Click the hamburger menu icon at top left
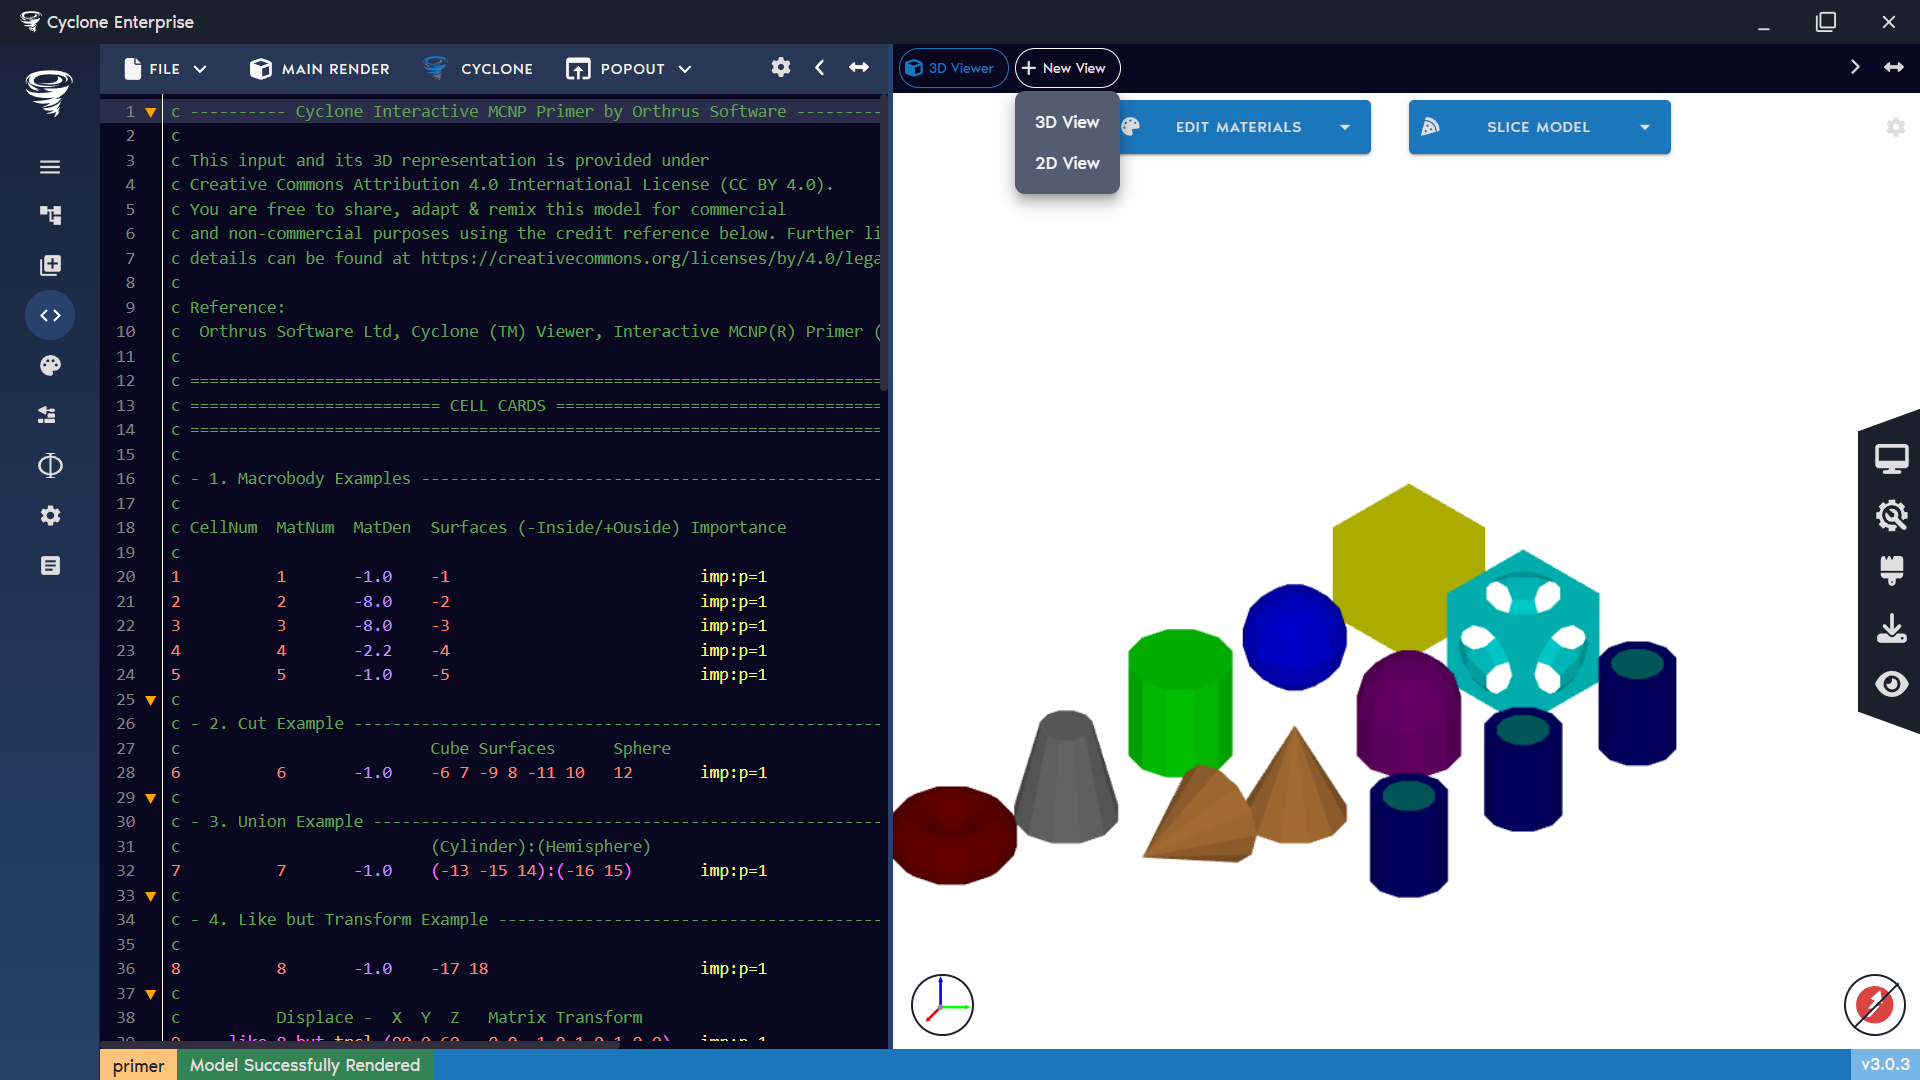 click(50, 167)
